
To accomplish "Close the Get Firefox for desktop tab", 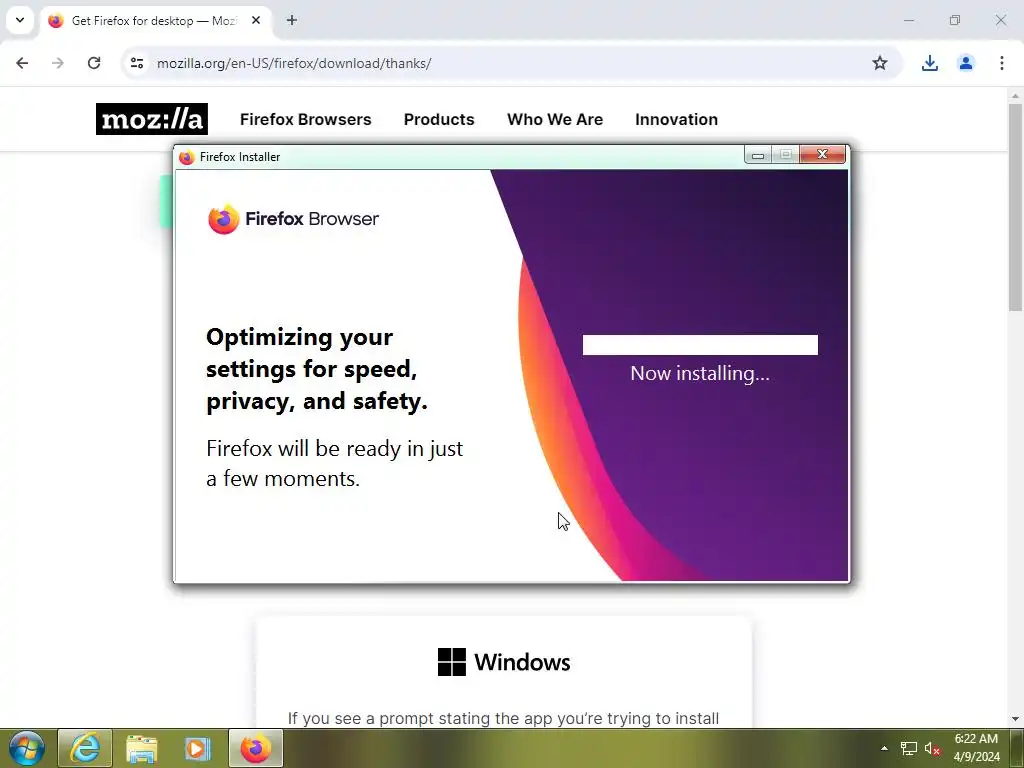I will [x=256, y=20].
